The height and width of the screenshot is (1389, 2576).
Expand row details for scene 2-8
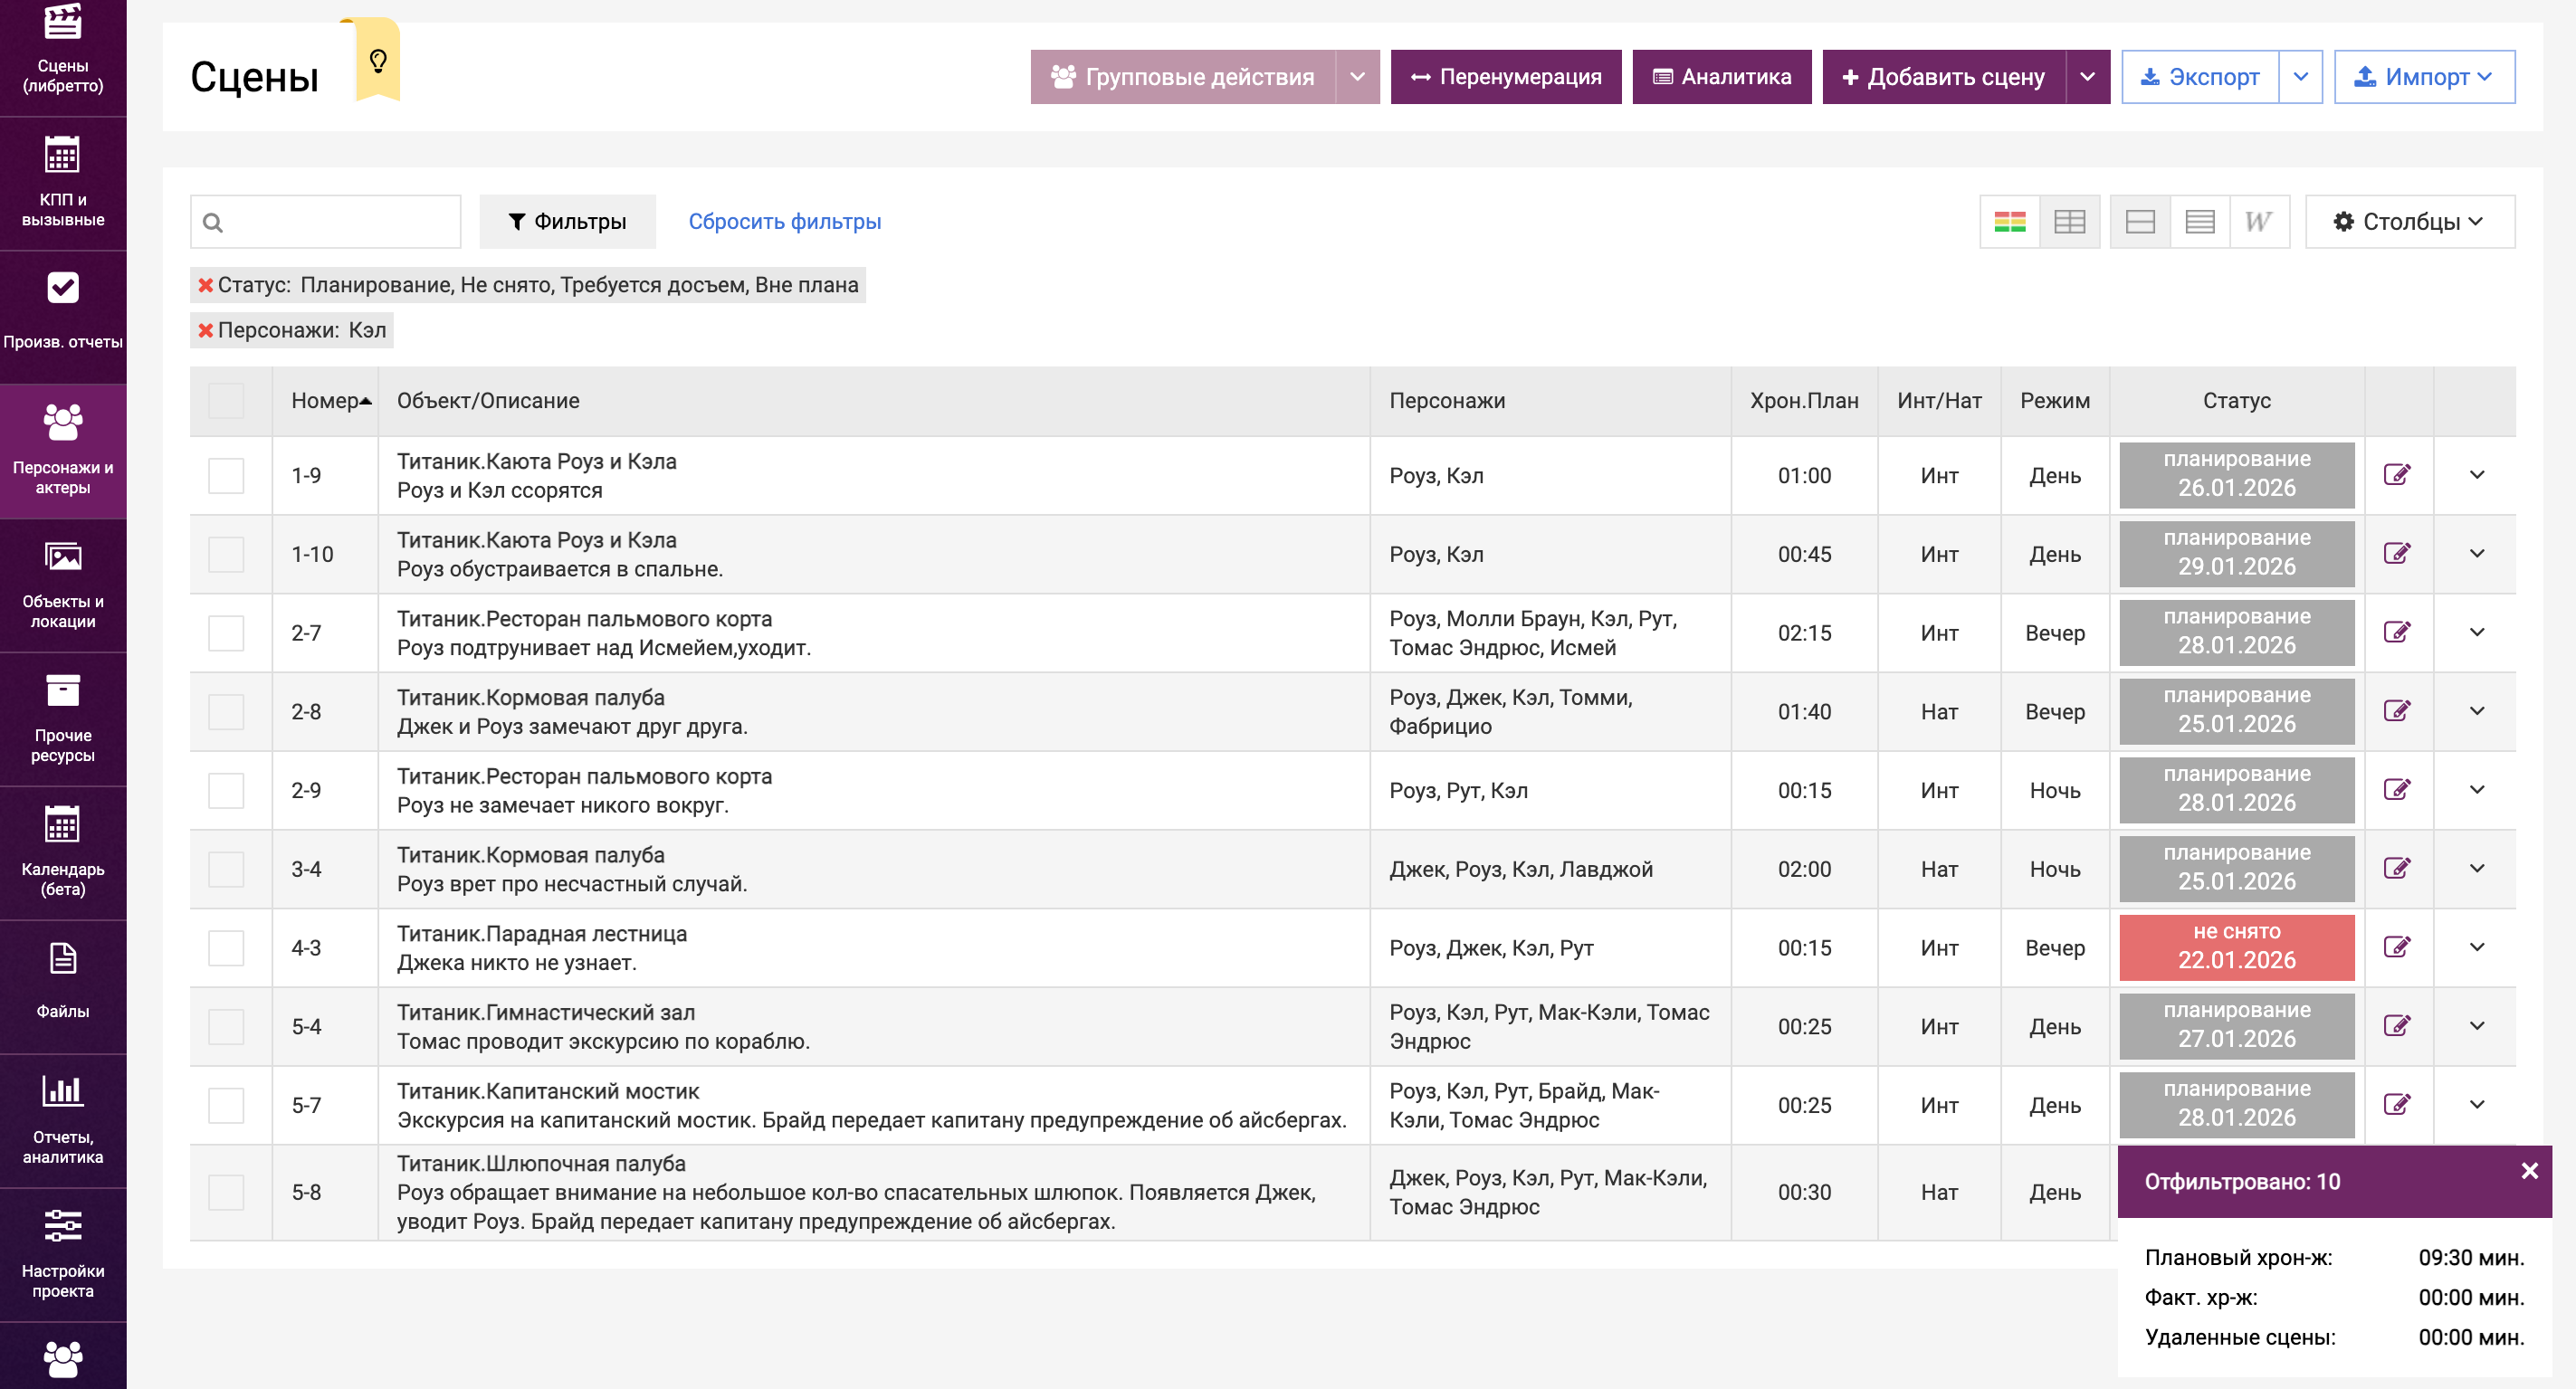tap(2476, 711)
